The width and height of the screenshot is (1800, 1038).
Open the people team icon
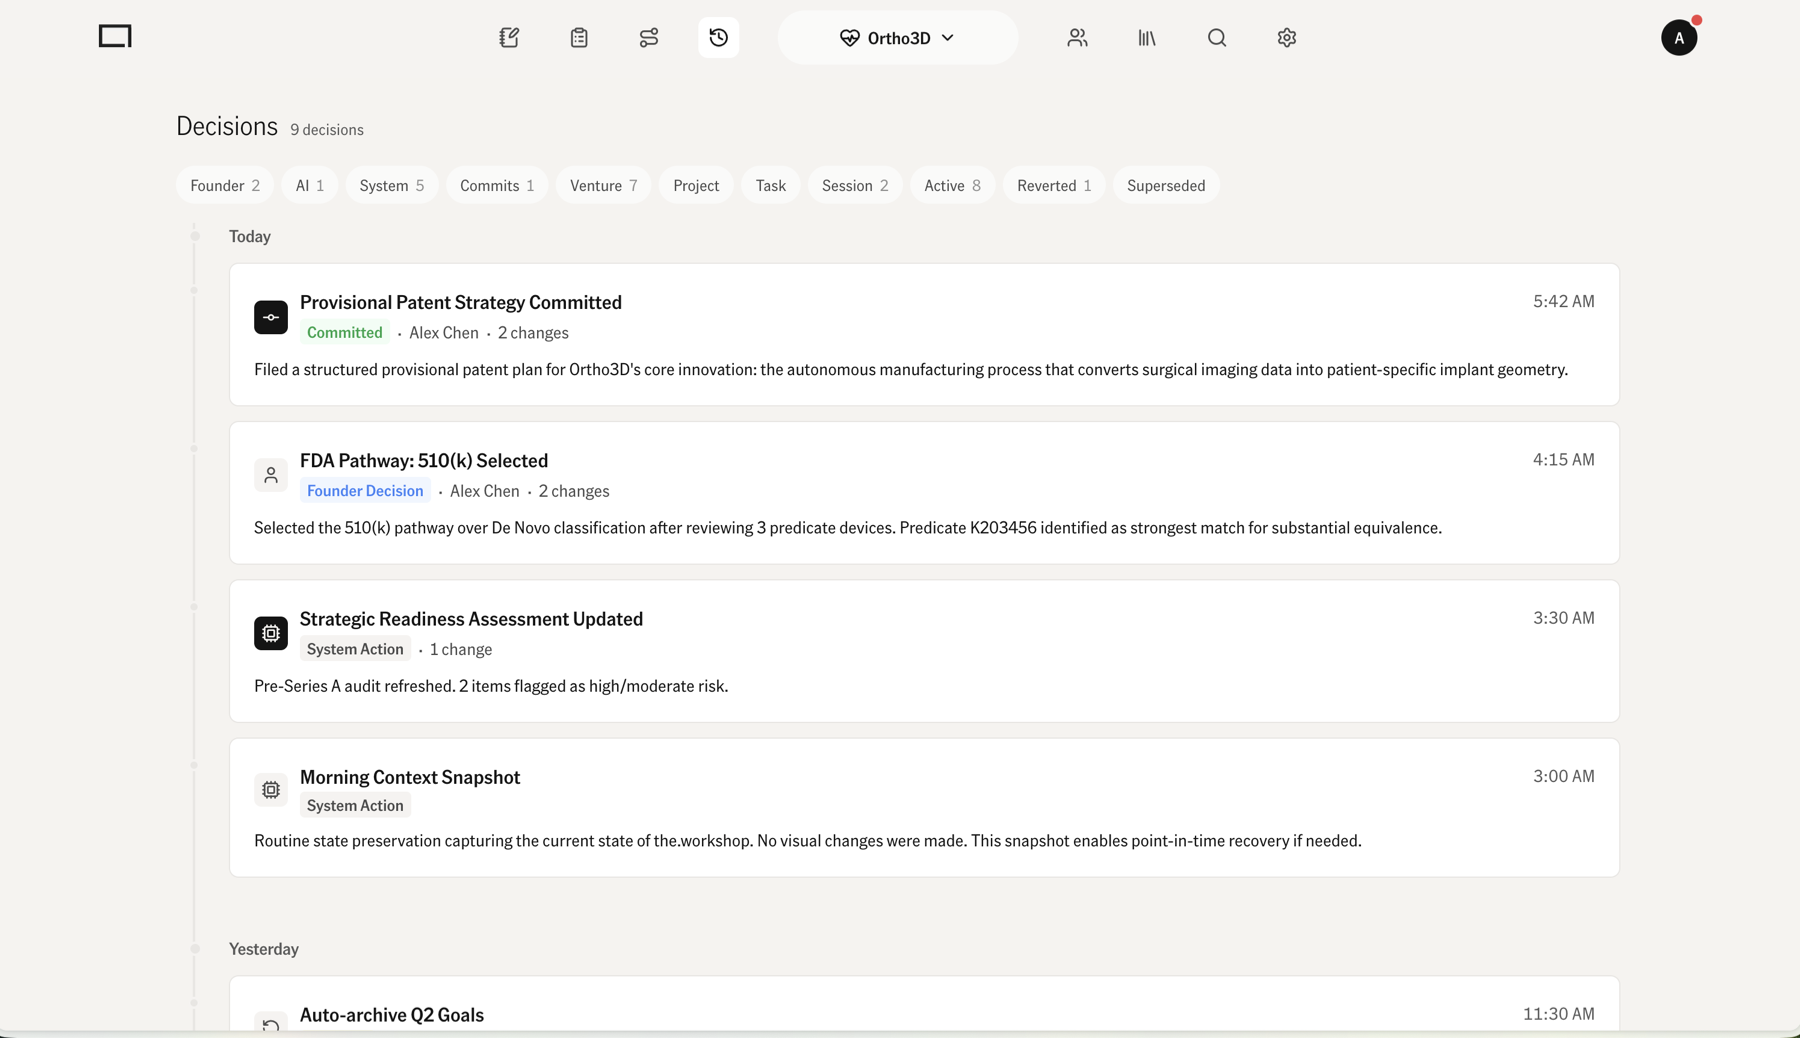[1077, 38]
